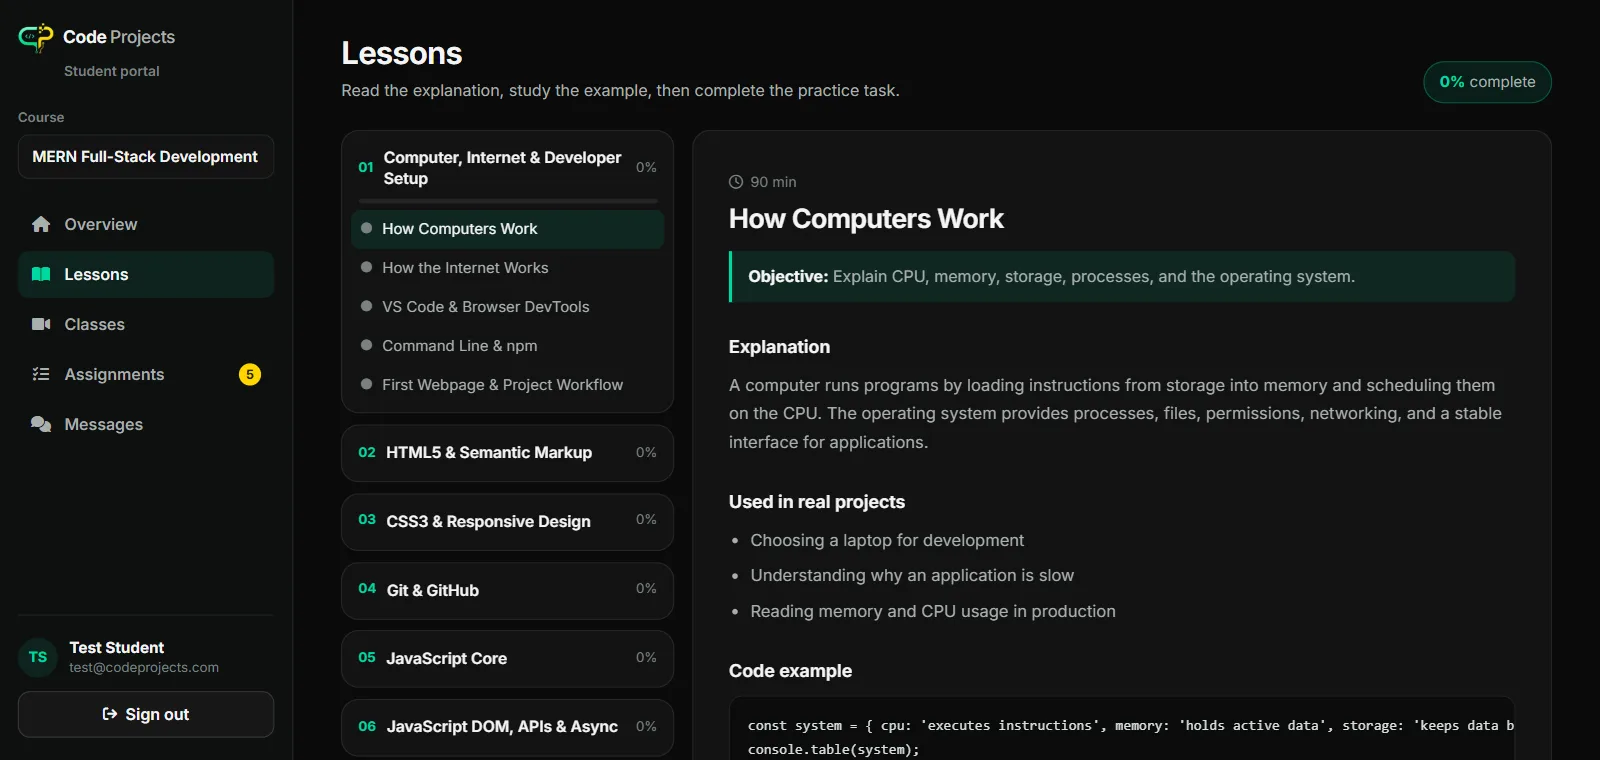This screenshot has height=760, width=1600.
Task: Select the How Computers Work lesson
Action: click(507, 229)
